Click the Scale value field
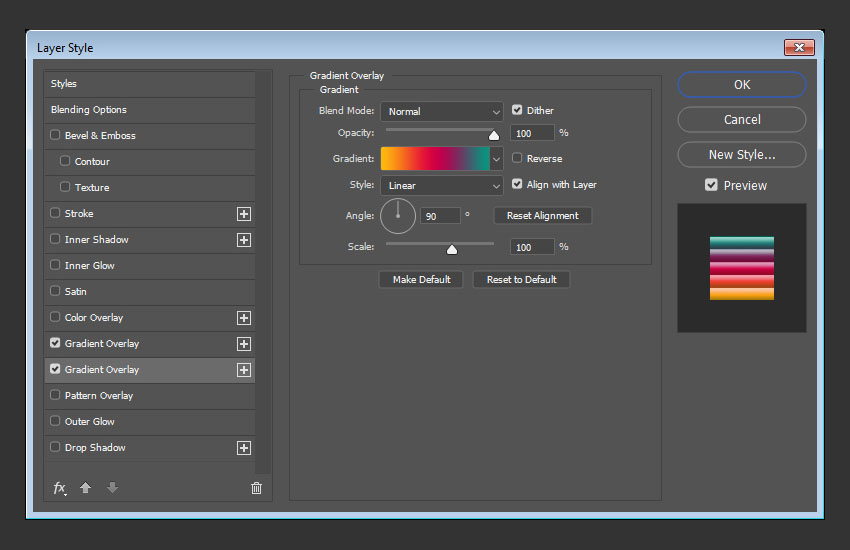The height and width of the screenshot is (550, 850). coord(532,247)
